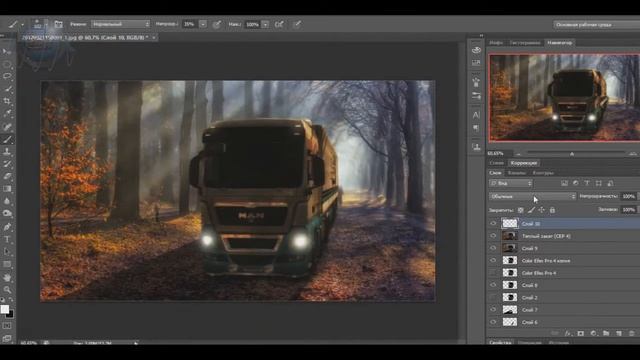The width and height of the screenshot is (640, 360).
Task: Lock transparent pixels on layer
Action: [x=521, y=210]
